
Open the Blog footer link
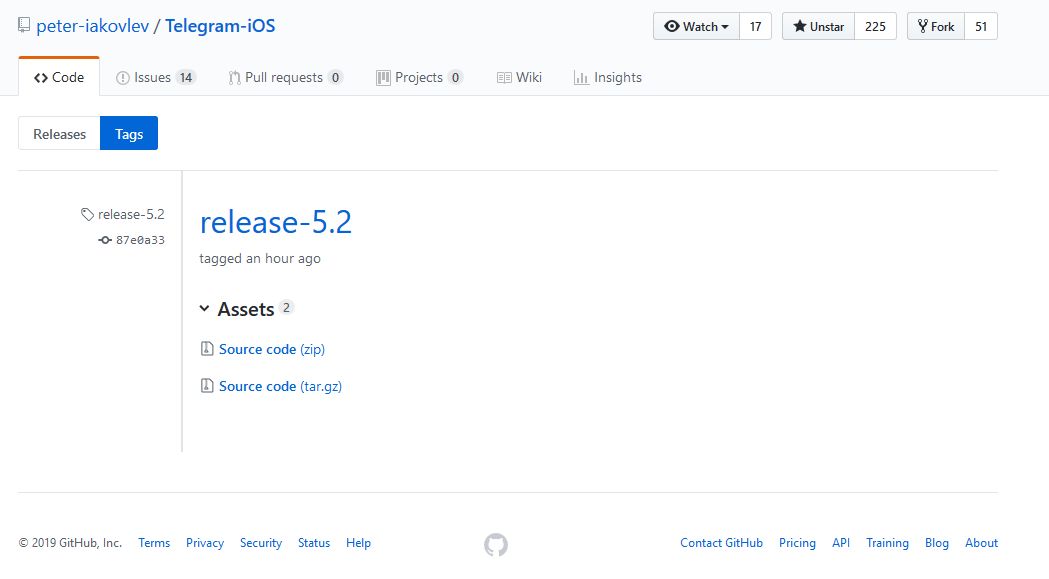coord(937,543)
